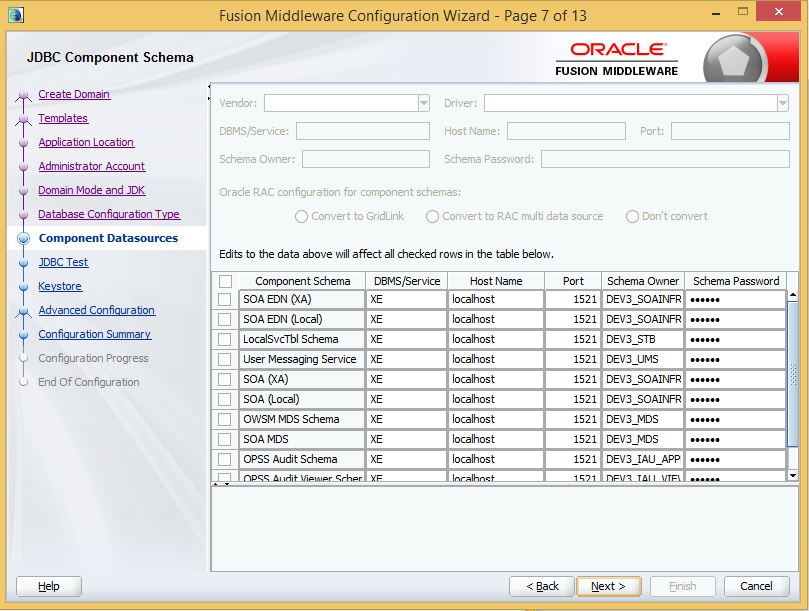This screenshot has height=611, width=809.
Task: Select the Component Datasources step
Action: (108, 238)
